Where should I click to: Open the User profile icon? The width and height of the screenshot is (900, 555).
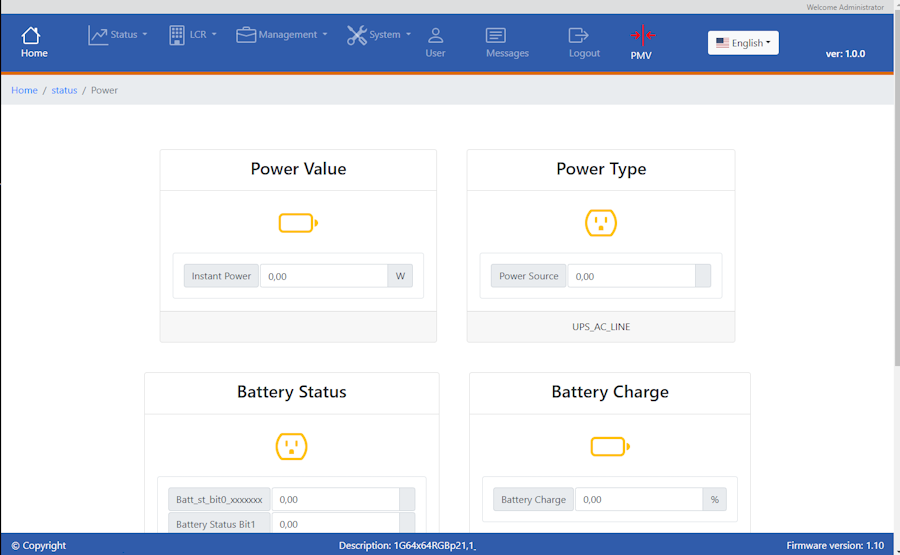pos(436,36)
